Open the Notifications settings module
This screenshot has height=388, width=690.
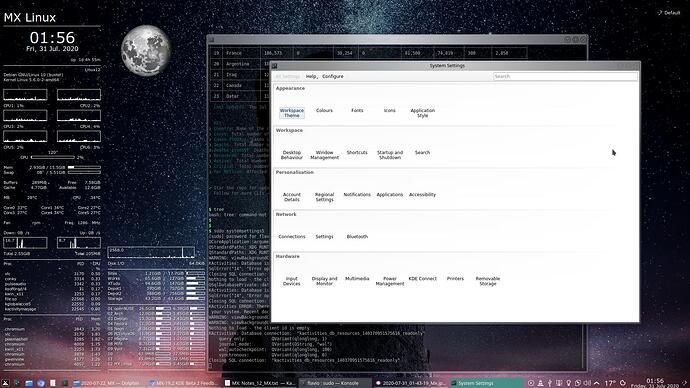(357, 194)
